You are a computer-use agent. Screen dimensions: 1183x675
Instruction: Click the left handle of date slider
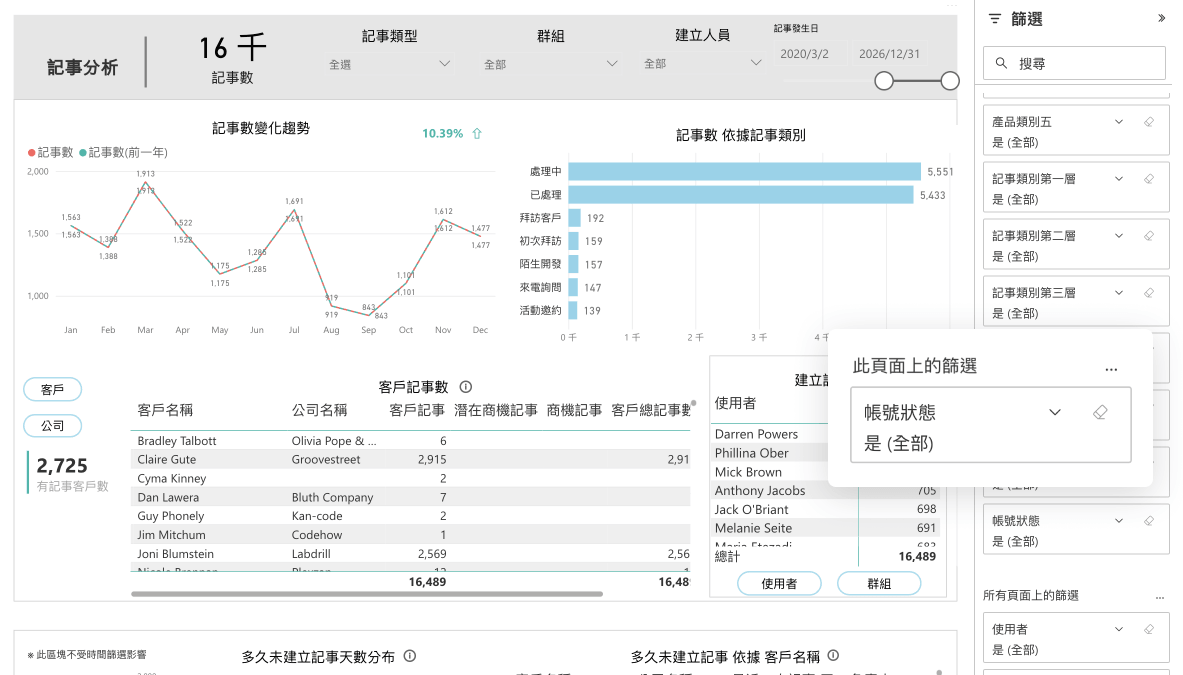[883, 81]
